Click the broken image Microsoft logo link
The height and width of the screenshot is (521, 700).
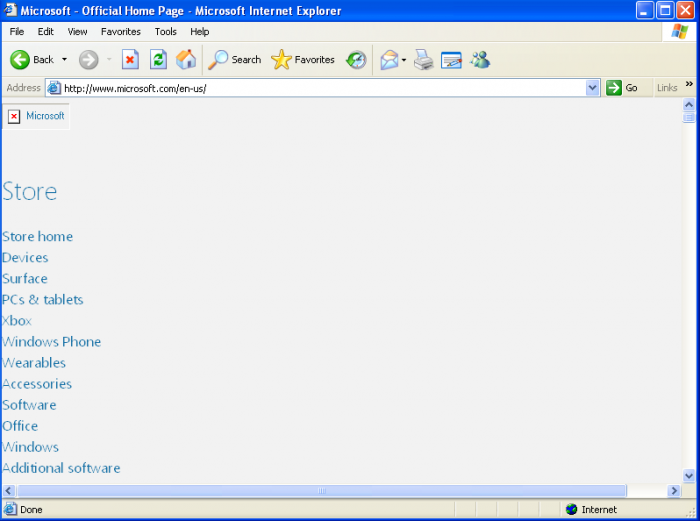click(36, 116)
